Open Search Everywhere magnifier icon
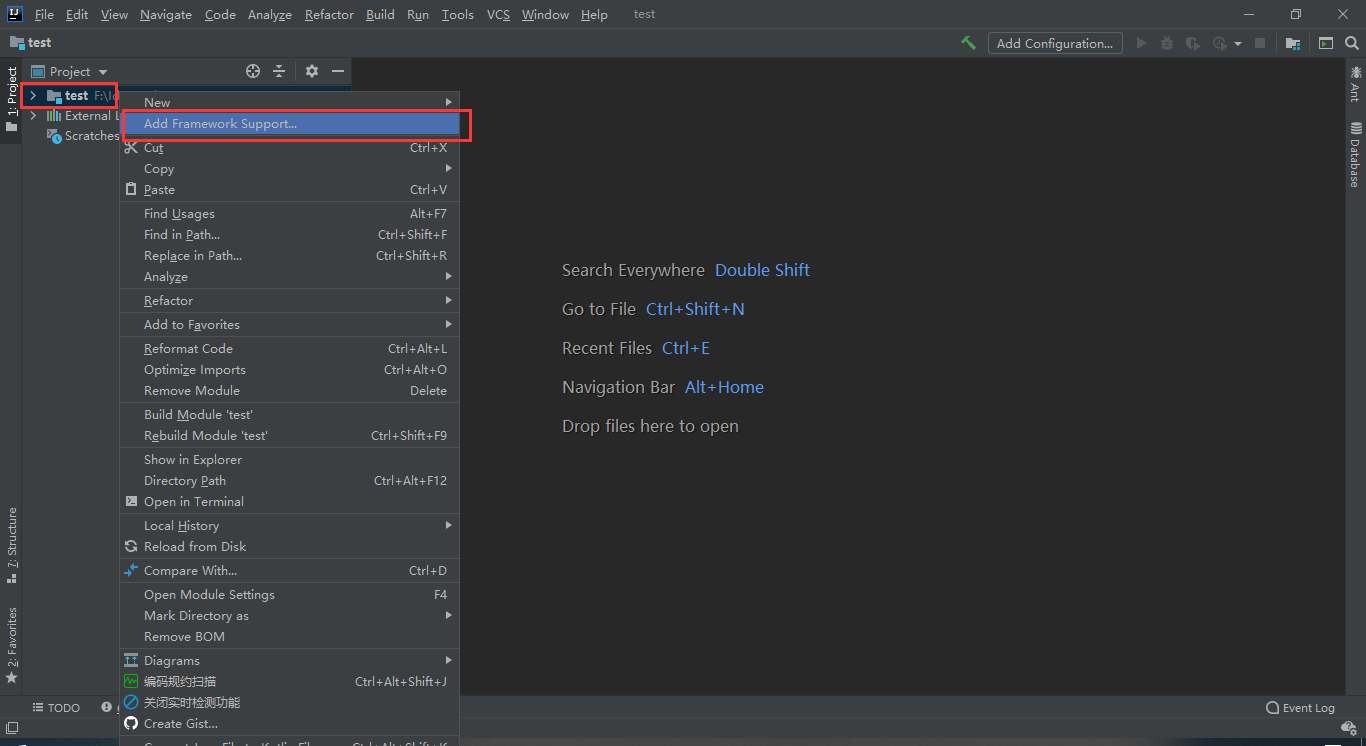The width and height of the screenshot is (1366, 746). [x=1352, y=43]
